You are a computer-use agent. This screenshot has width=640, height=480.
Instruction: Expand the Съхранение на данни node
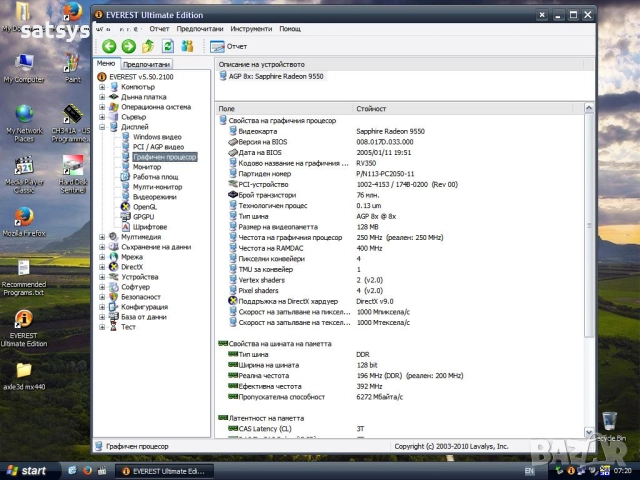pos(102,247)
